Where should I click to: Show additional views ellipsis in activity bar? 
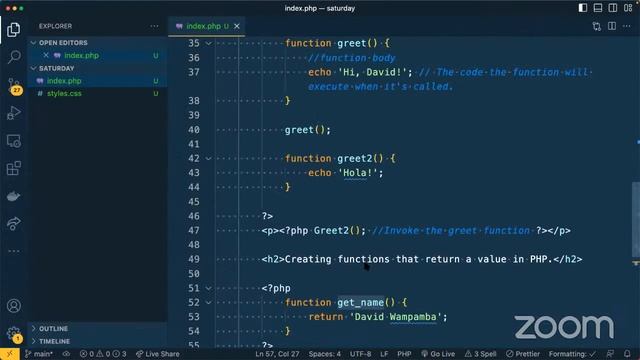[x=13, y=251]
